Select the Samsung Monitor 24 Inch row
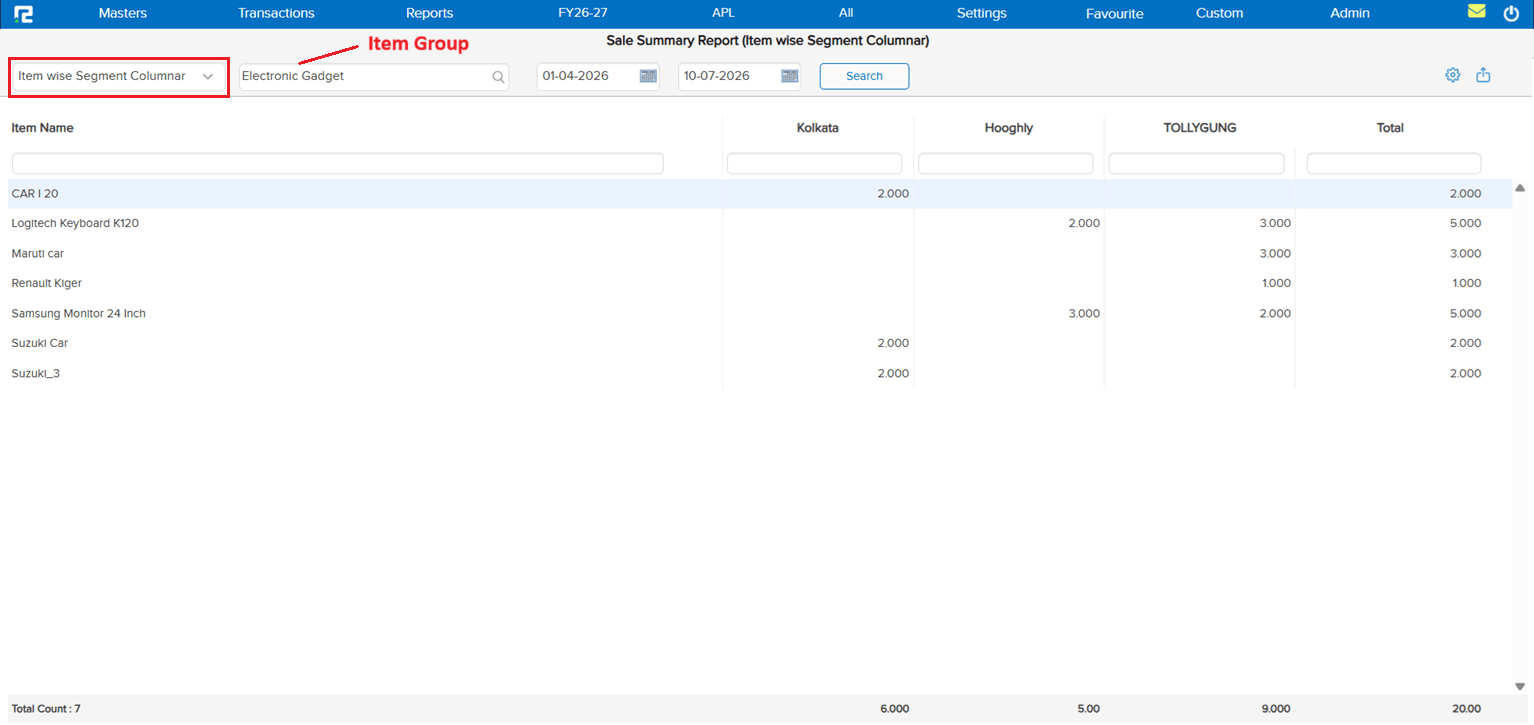Image resolution: width=1534 pixels, height=725 pixels. [x=760, y=313]
